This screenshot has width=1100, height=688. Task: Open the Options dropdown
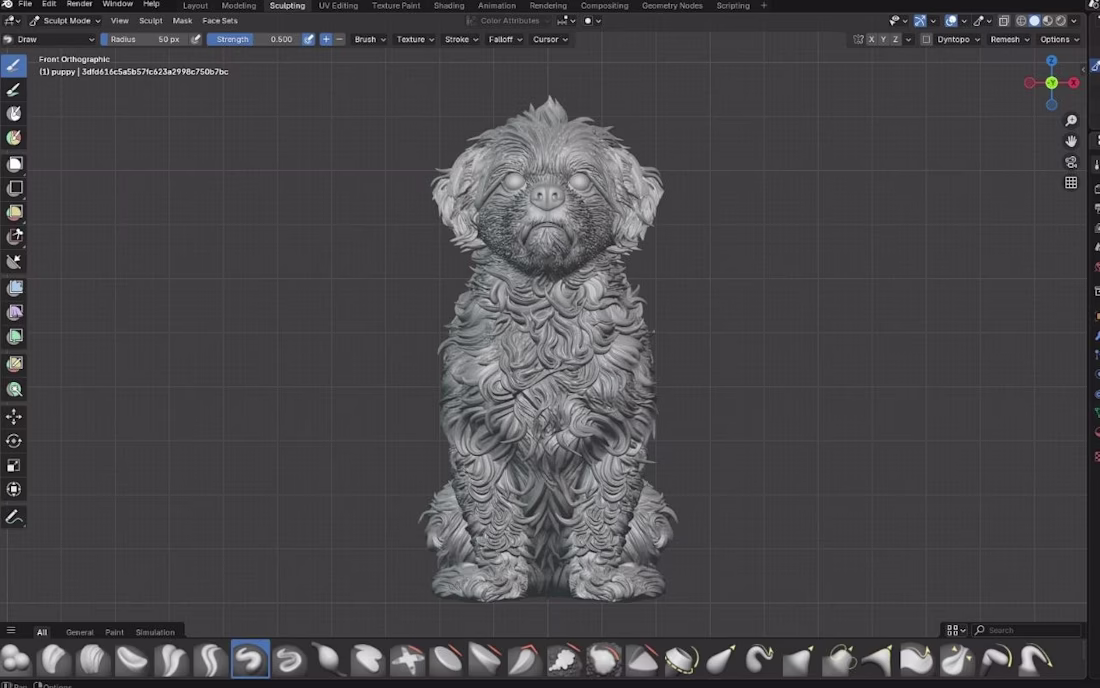tap(1059, 39)
